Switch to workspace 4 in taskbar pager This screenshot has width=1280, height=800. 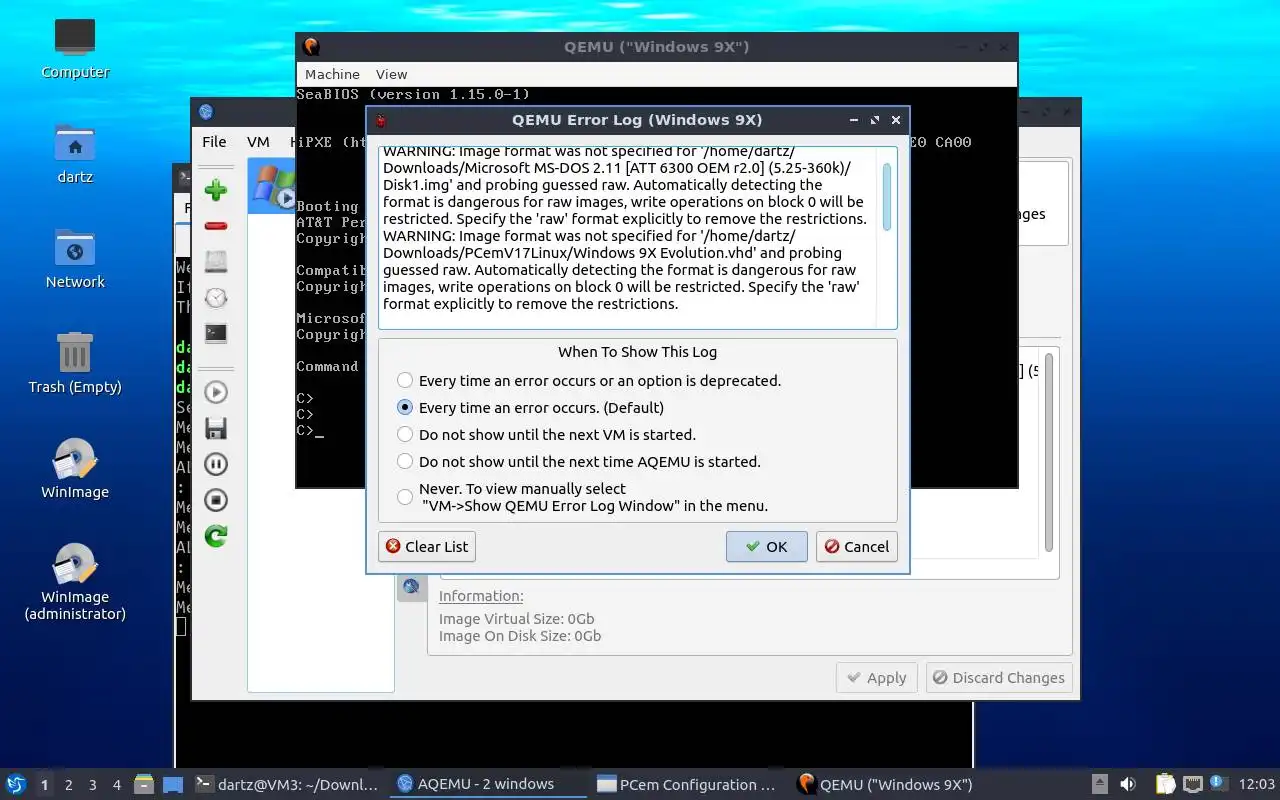pos(116,784)
